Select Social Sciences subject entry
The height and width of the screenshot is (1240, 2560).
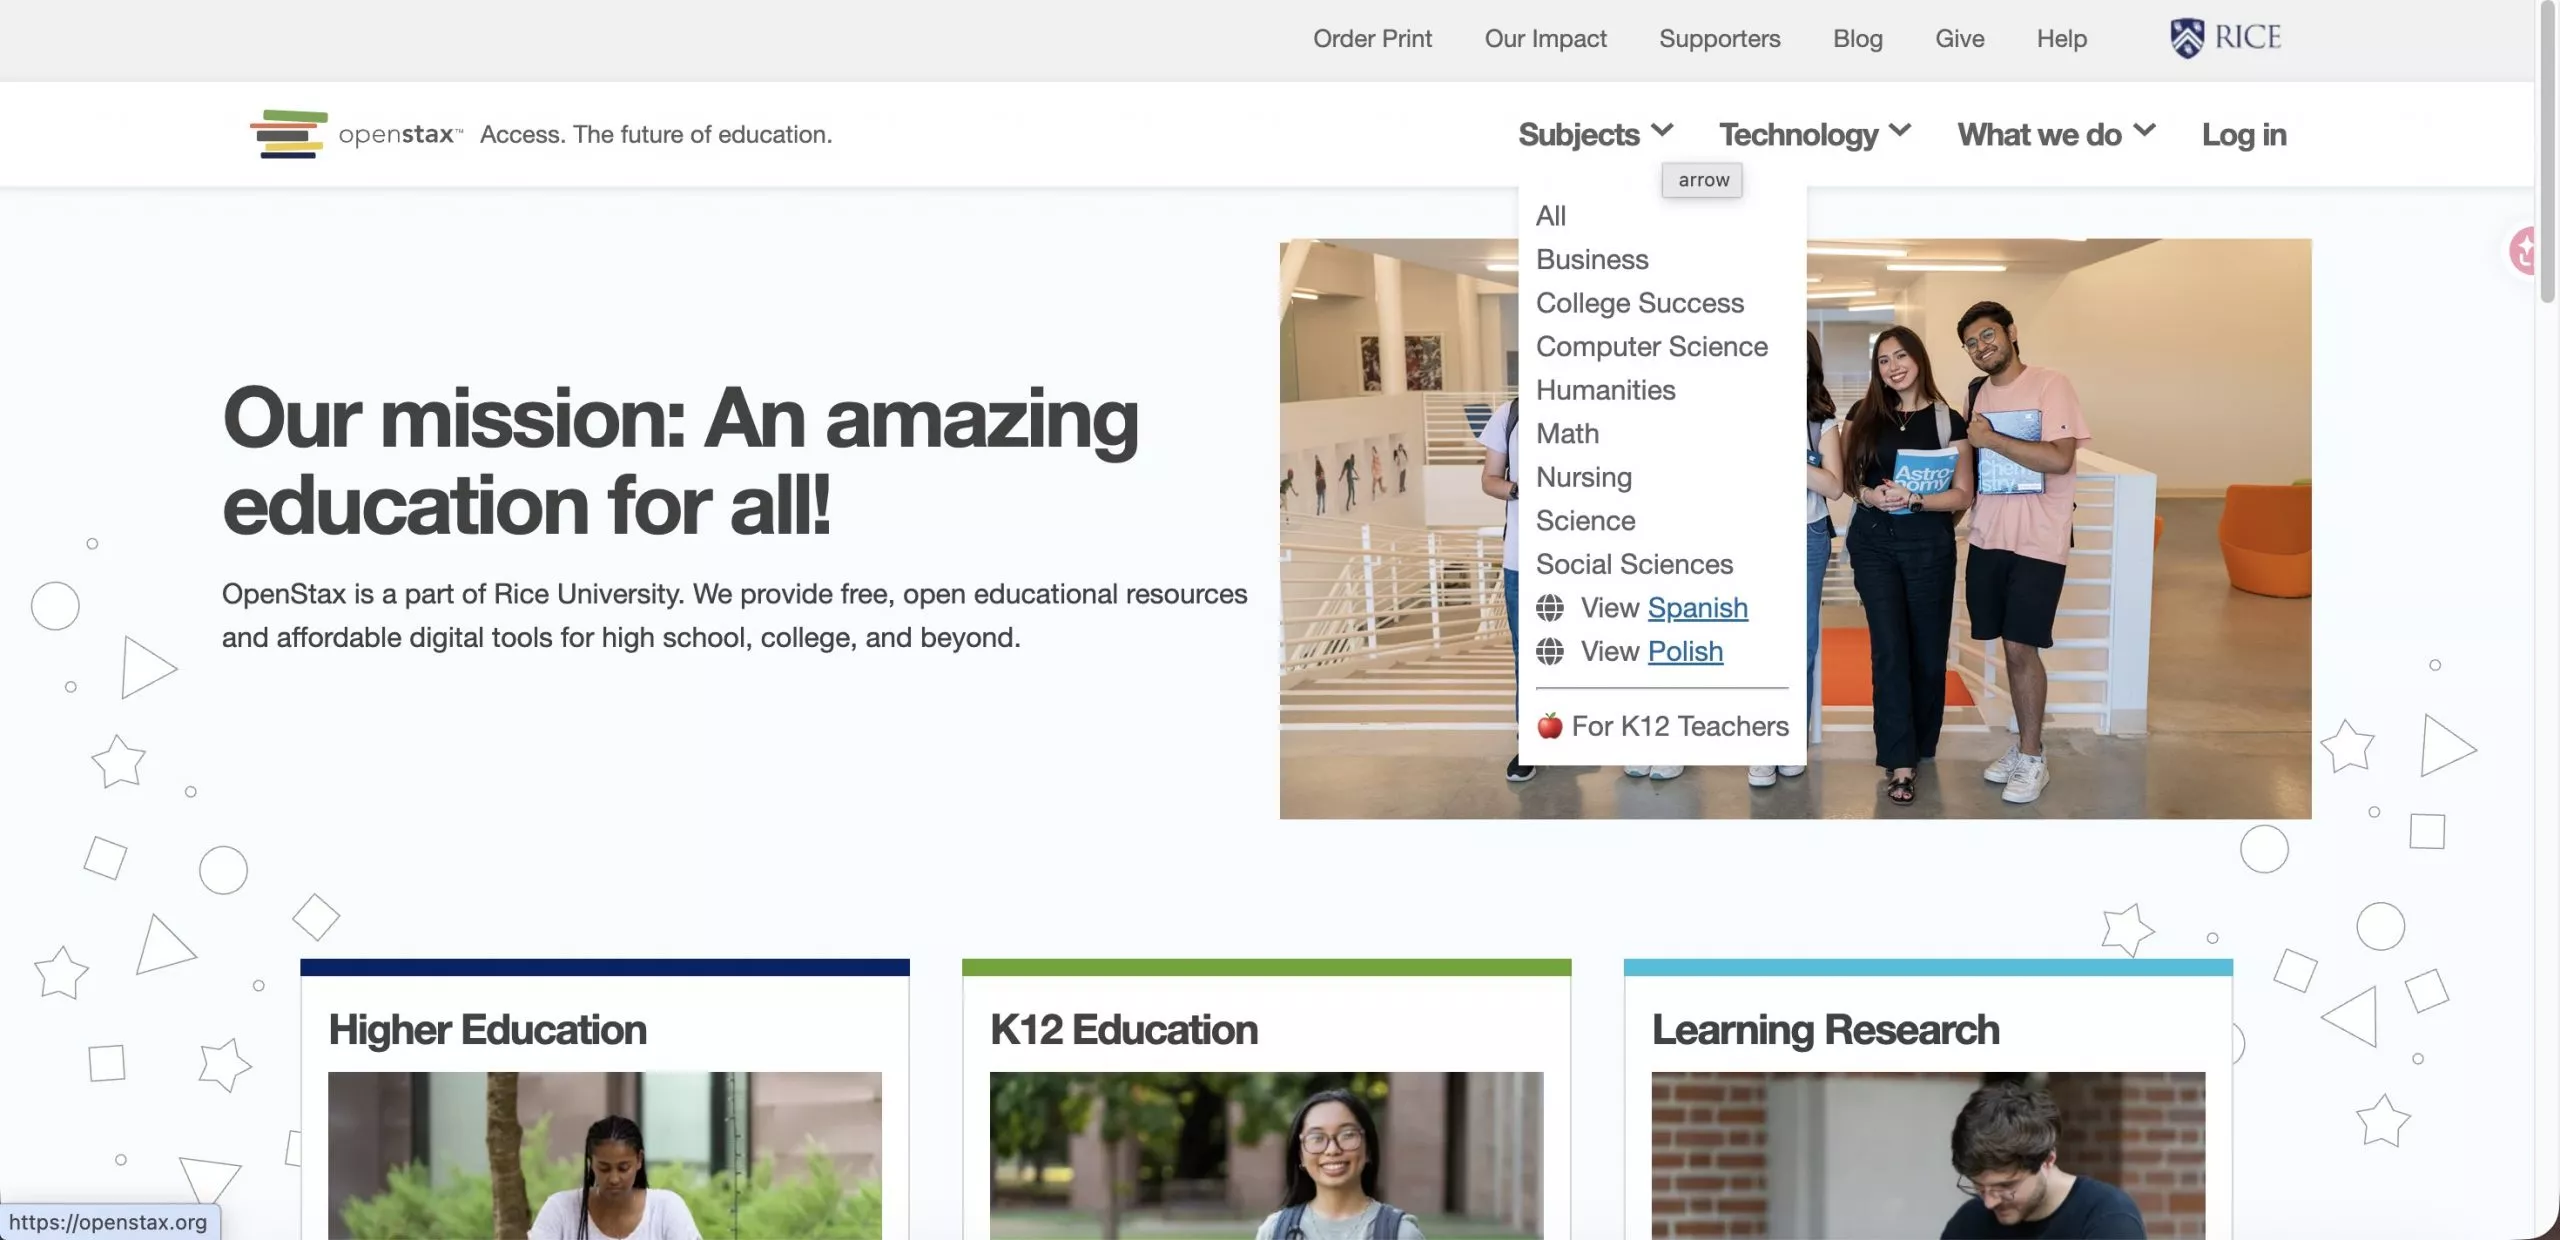click(x=1634, y=564)
